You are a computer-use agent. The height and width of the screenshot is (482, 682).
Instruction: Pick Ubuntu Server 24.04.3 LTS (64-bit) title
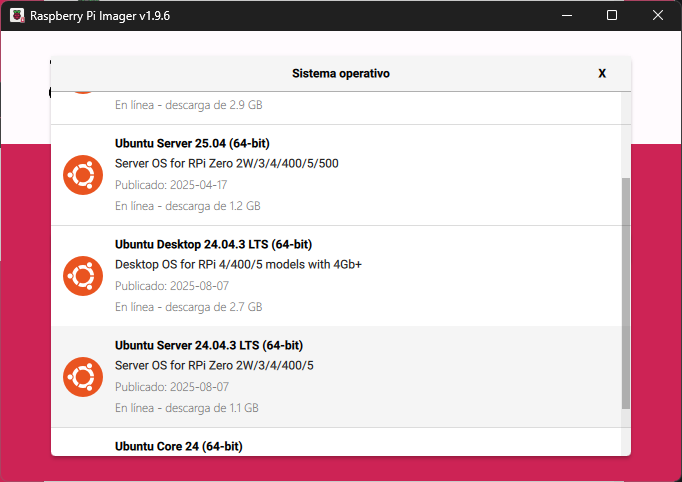pyautogui.click(x=209, y=345)
